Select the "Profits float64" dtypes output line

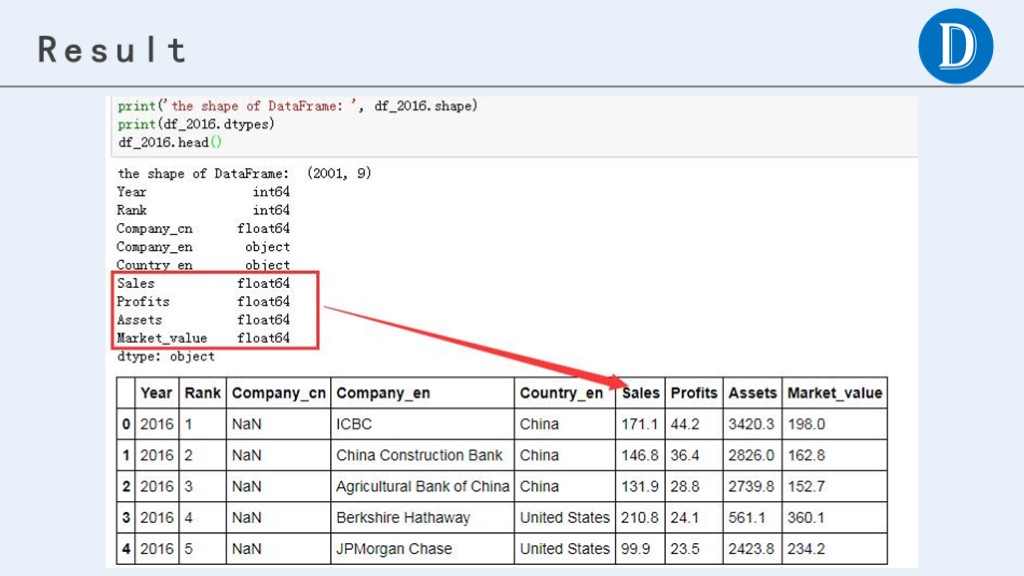pyautogui.click(x=203, y=302)
